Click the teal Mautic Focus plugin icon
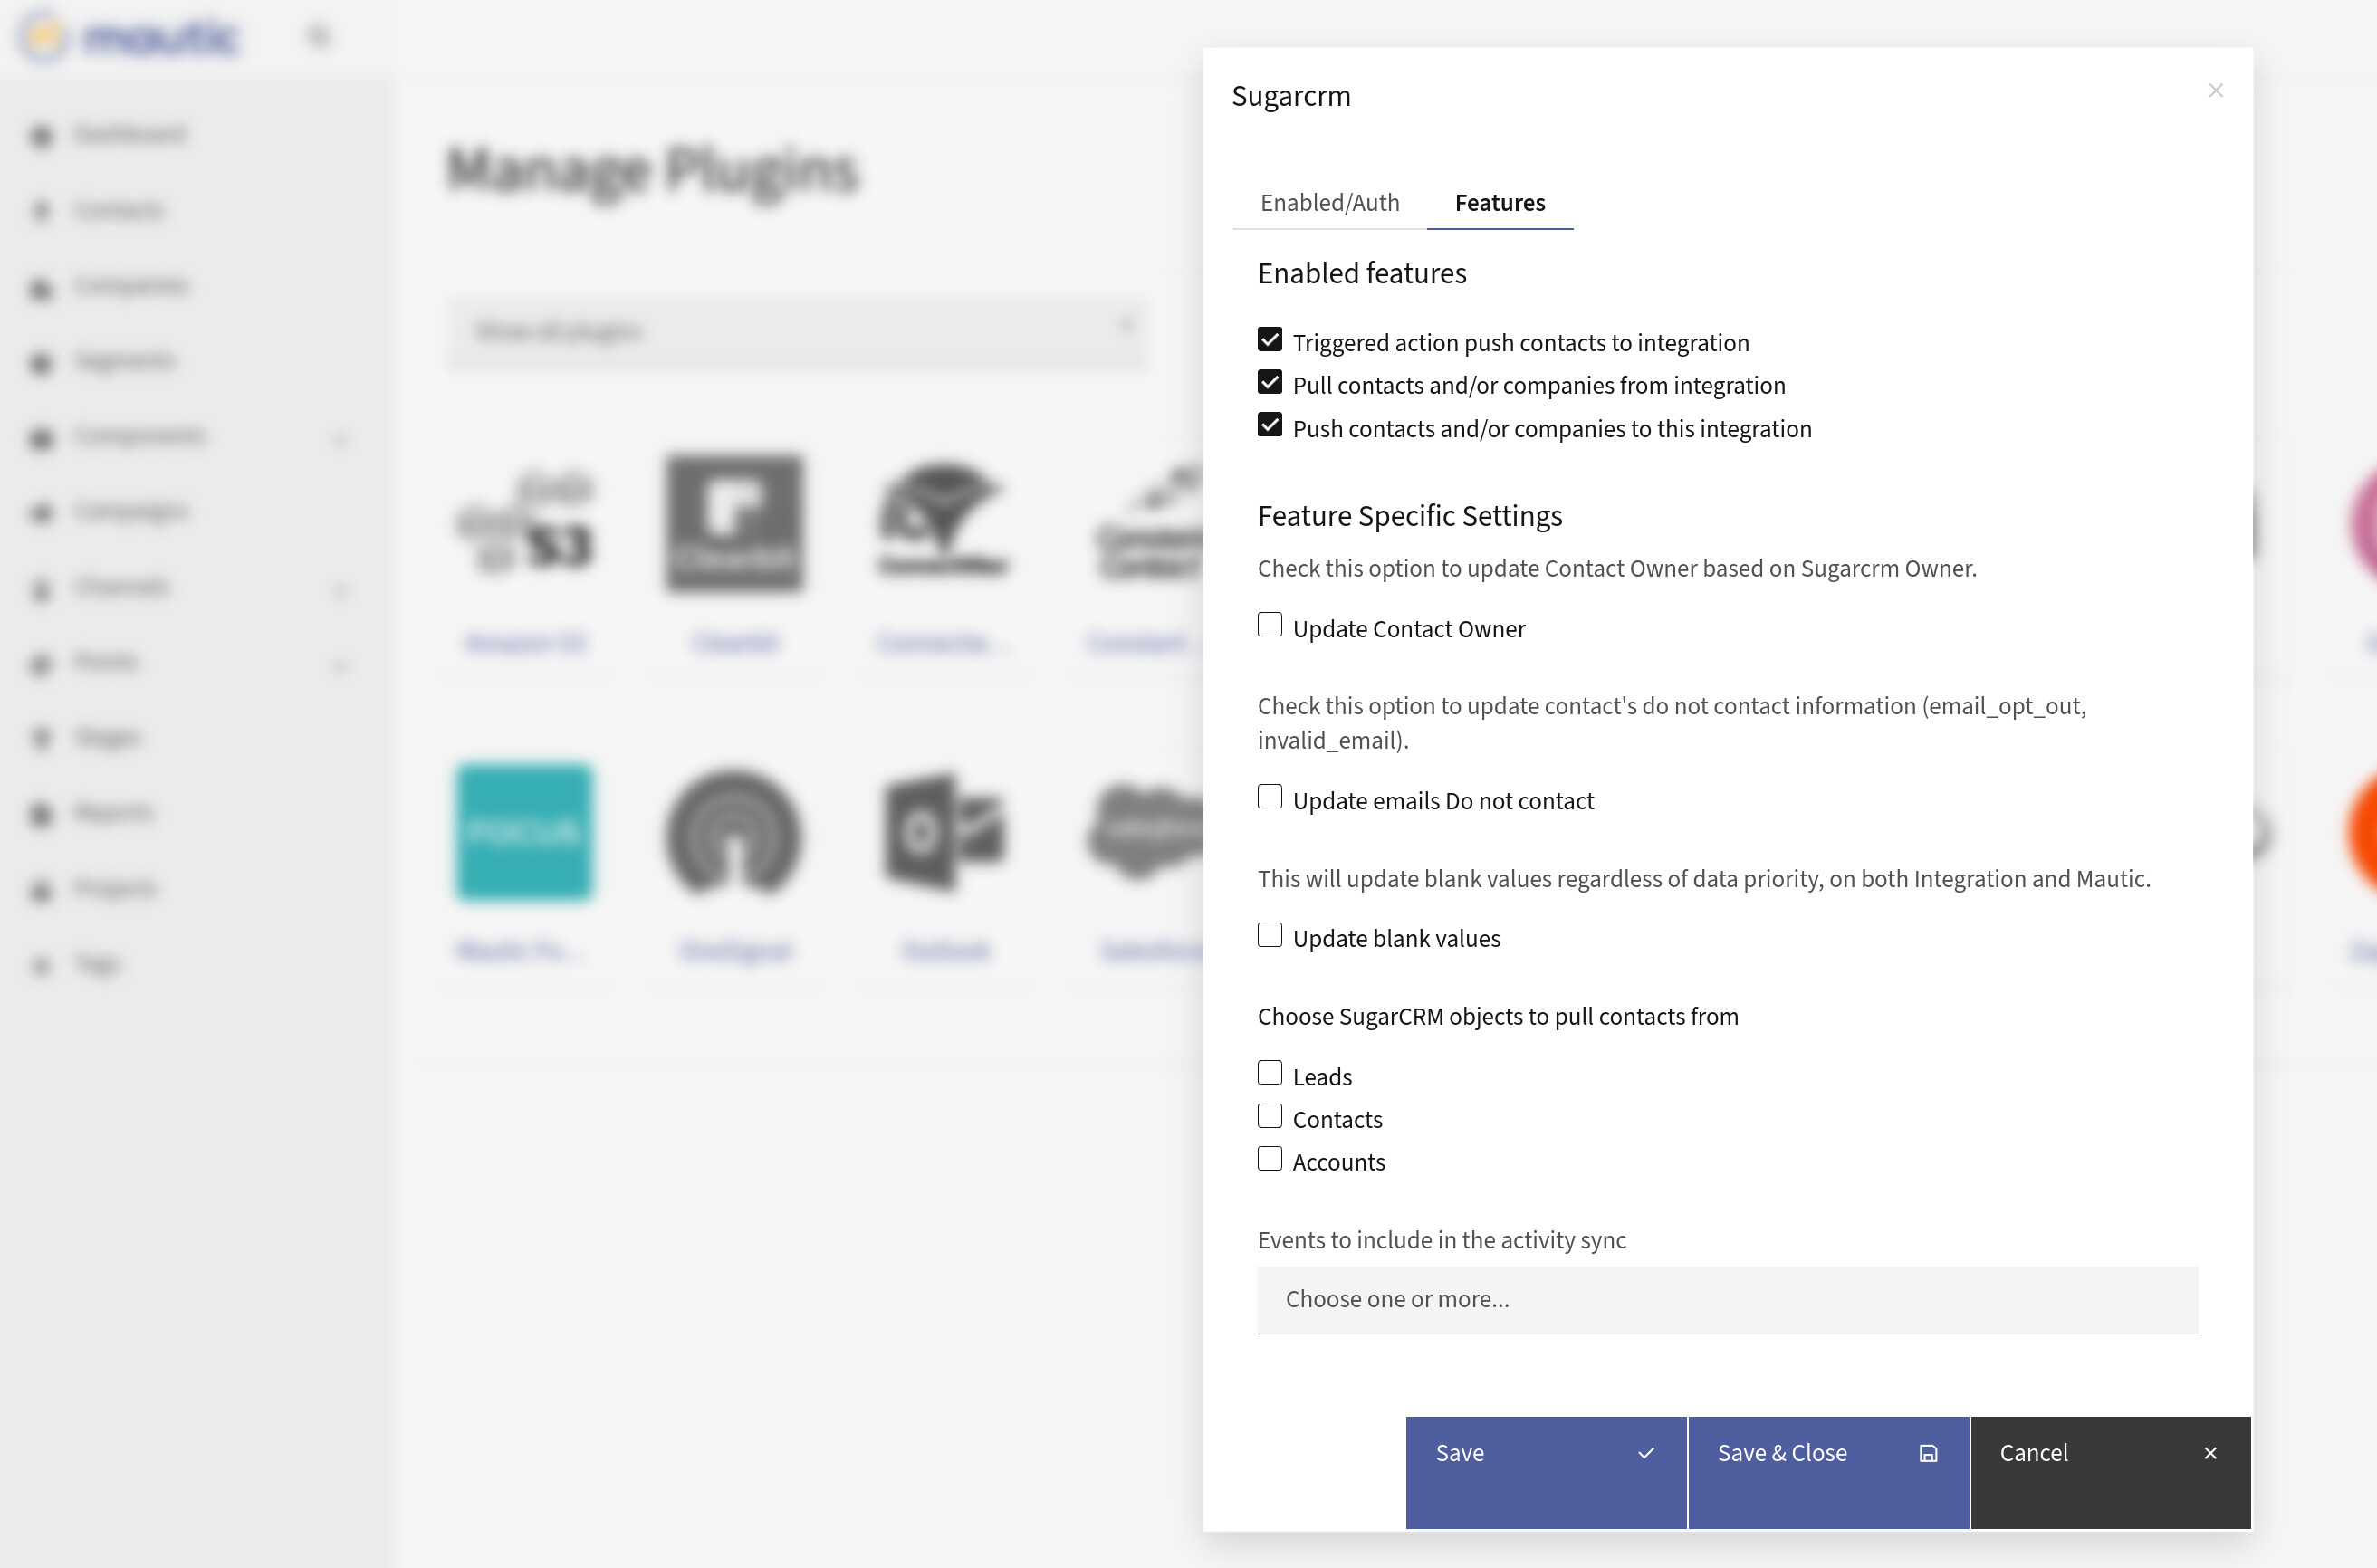Viewport: 2377px width, 1568px height. [524, 832]
